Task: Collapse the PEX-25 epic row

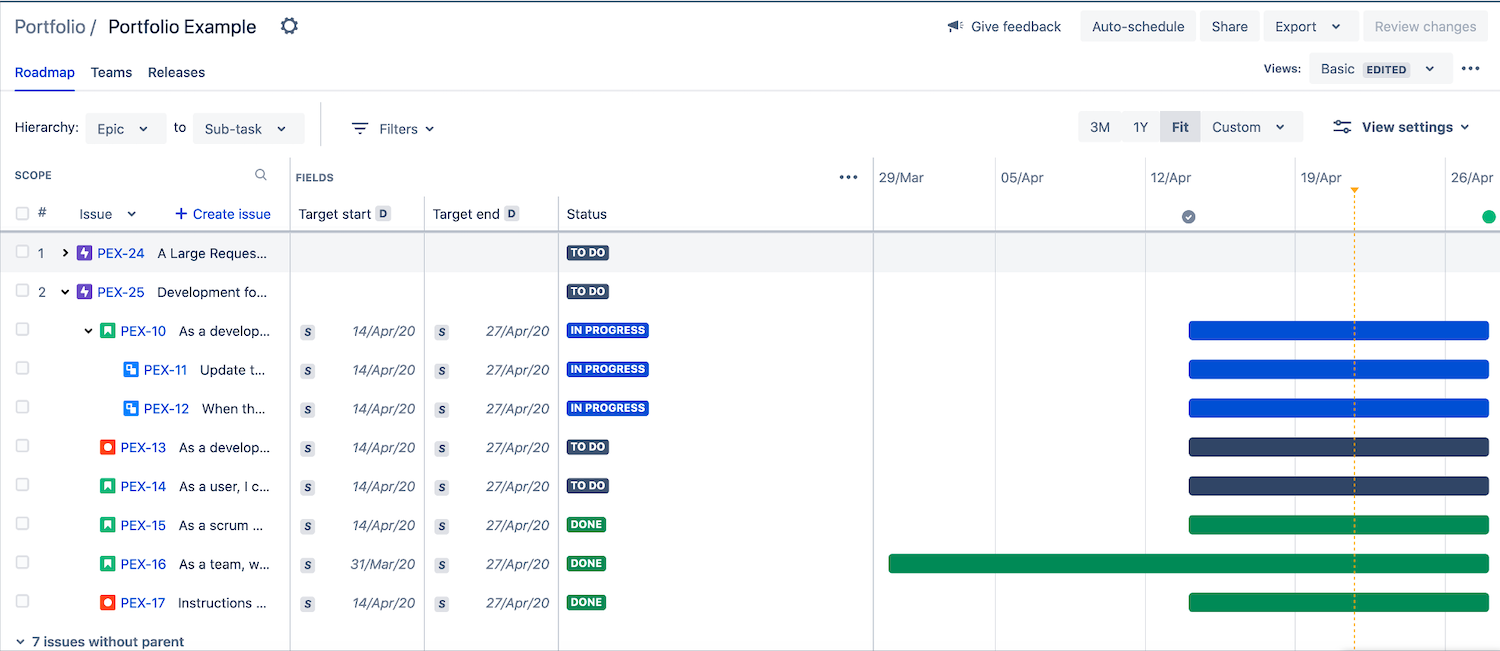Action: coord(65,292)
